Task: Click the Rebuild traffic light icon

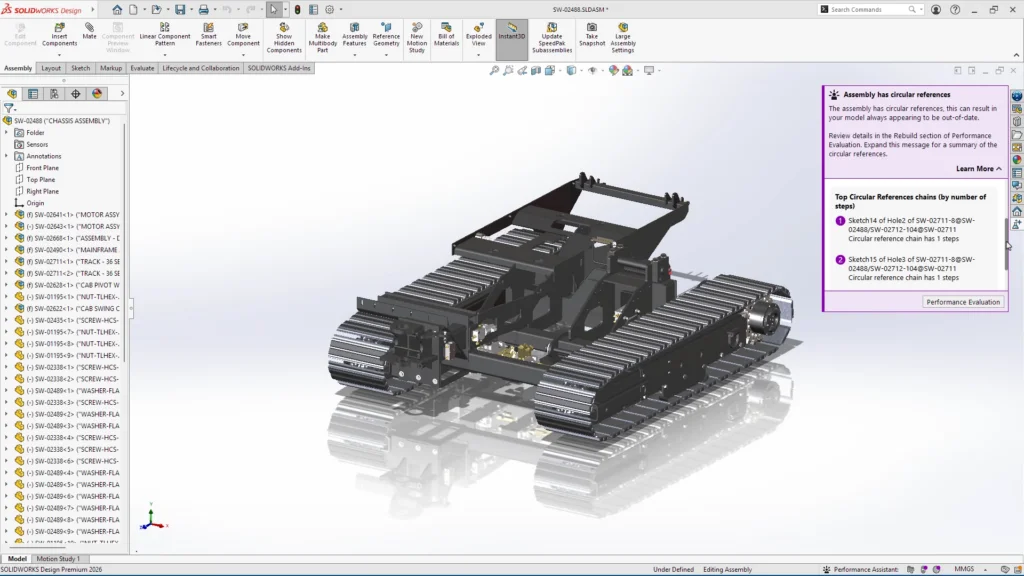Action: coord(296,9)
